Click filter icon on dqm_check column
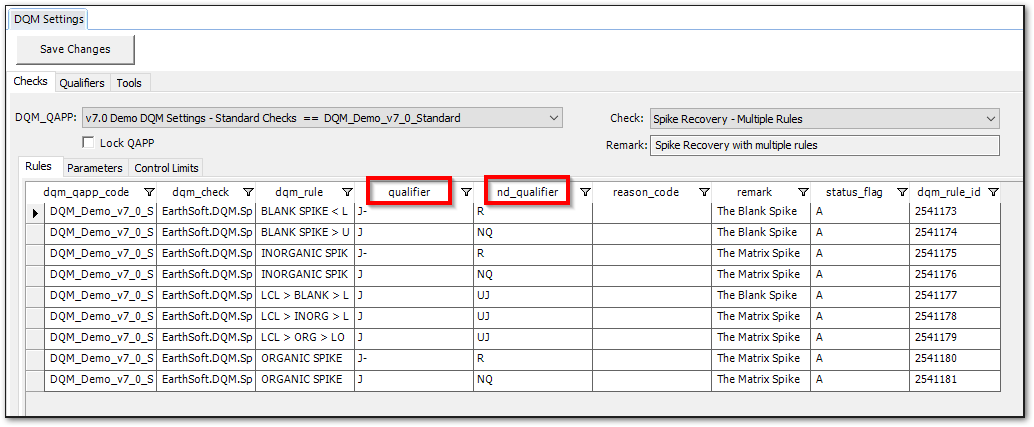Viewport: 1034px width, 427px height. [x=248, y=192]
